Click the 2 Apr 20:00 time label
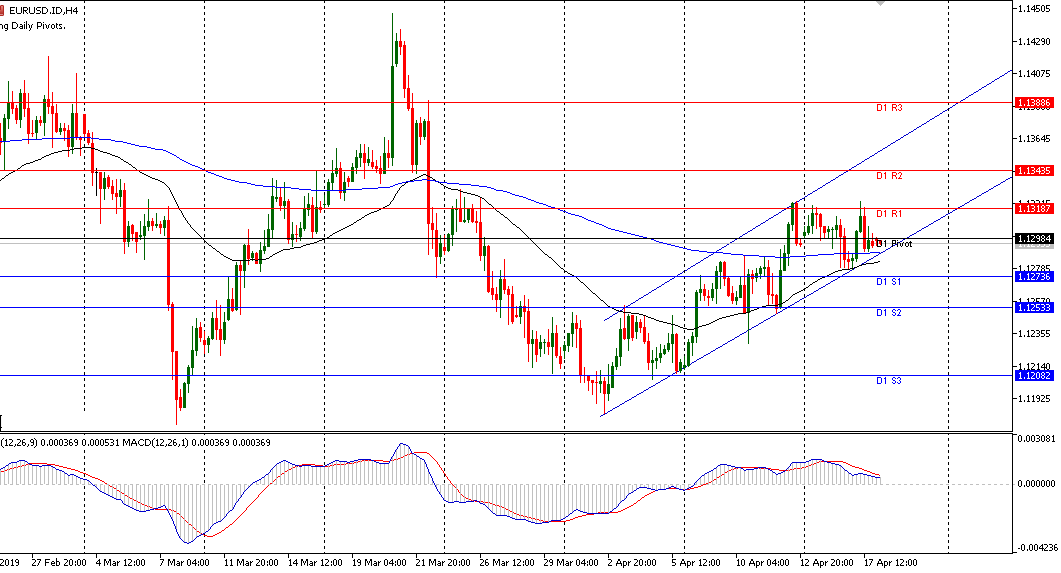Viewport: 1061px width, 573px height. pos(632,563)
